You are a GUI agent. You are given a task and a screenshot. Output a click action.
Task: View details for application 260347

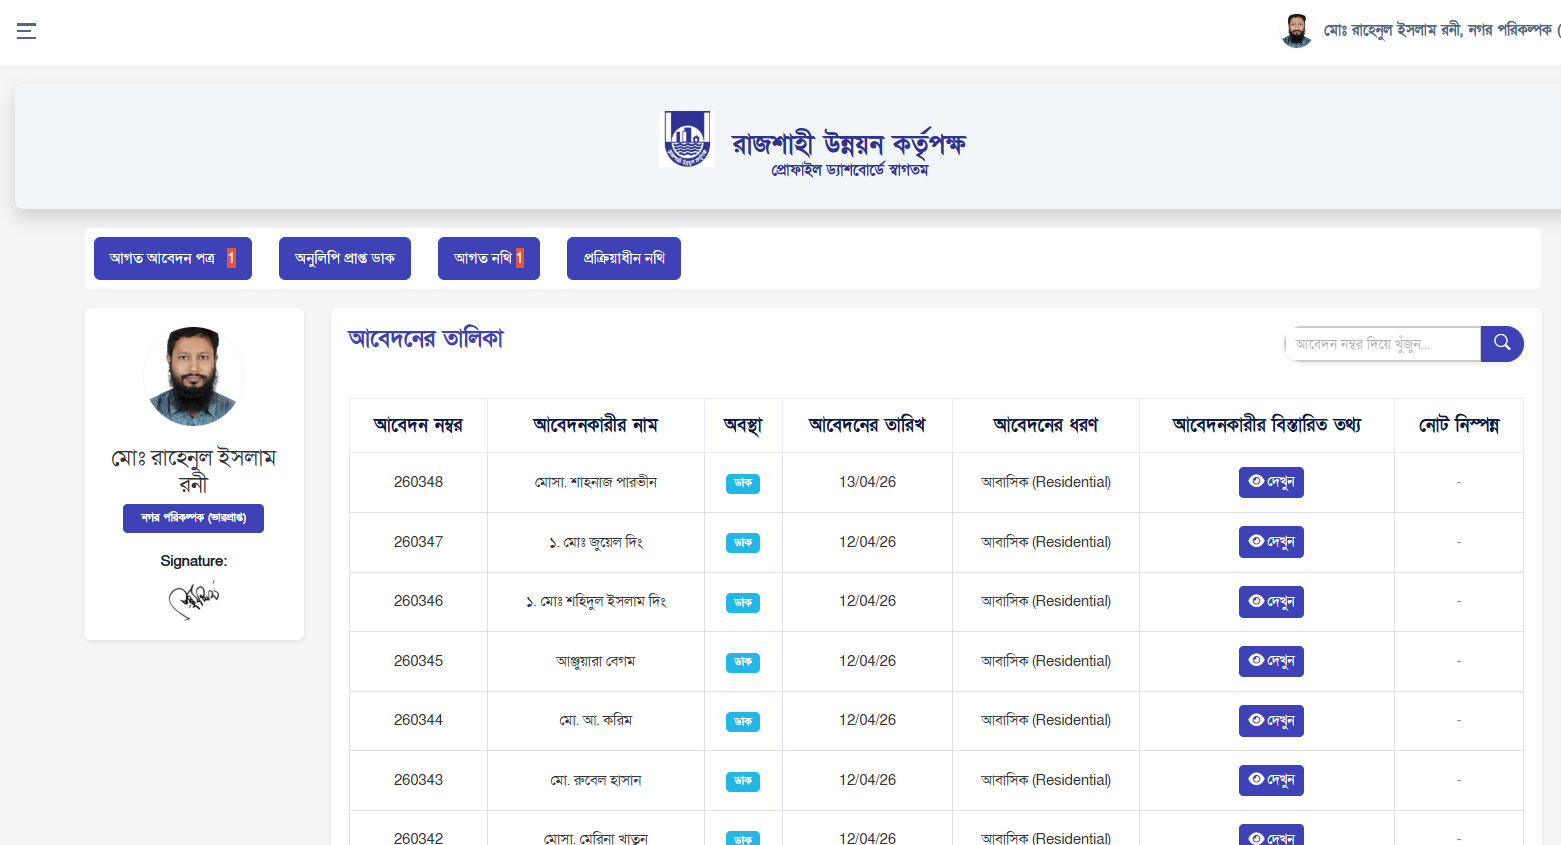[1270, 542]
